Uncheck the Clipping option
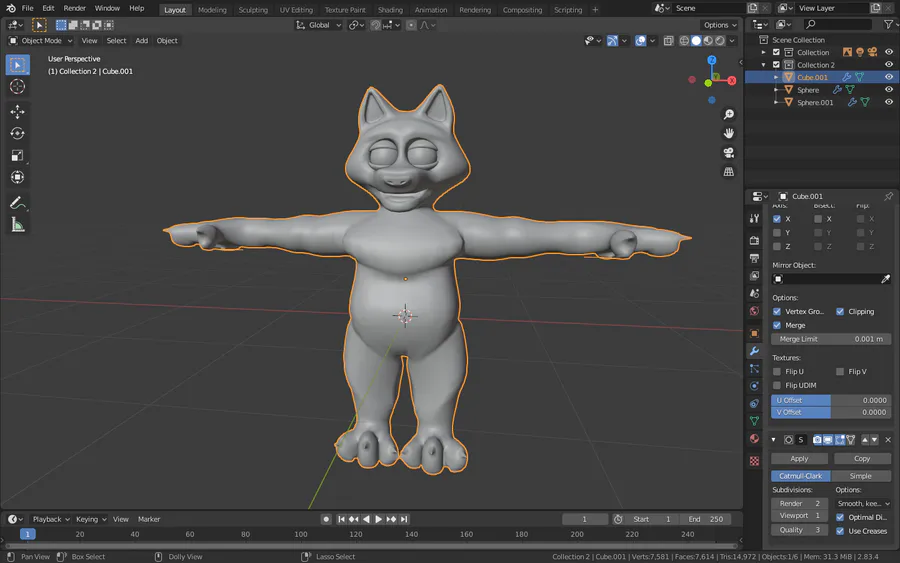Screen dimensions: 900x563 pyautogui.click(x=840, y=312)
